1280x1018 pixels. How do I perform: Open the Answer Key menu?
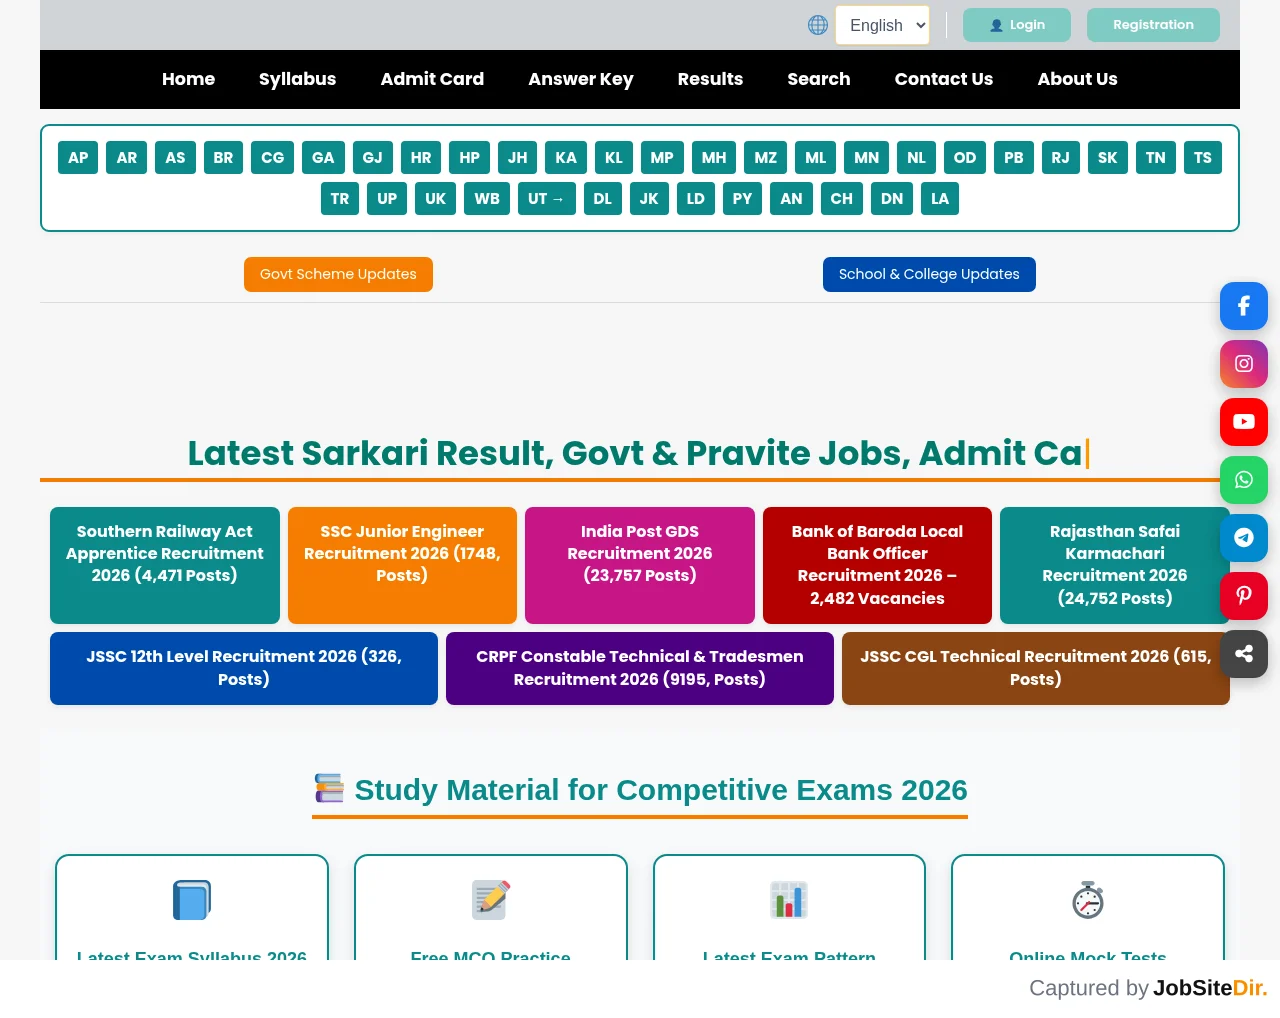coord(581,79)
